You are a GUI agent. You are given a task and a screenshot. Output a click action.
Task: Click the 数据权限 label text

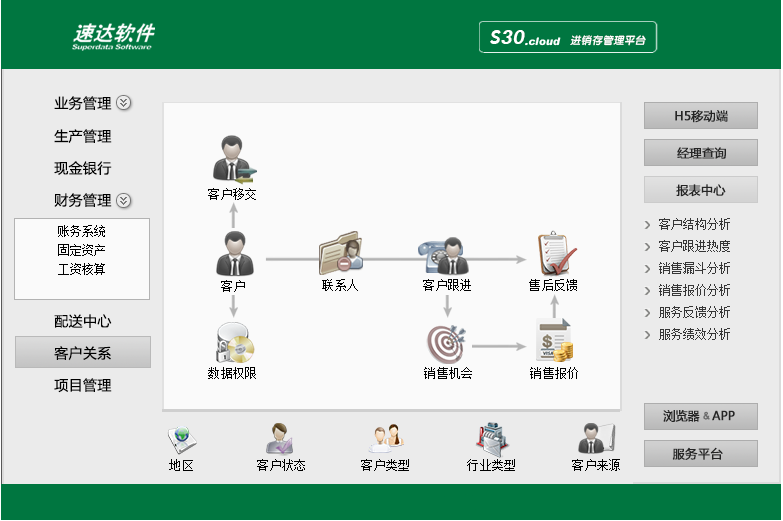[232, 373]
